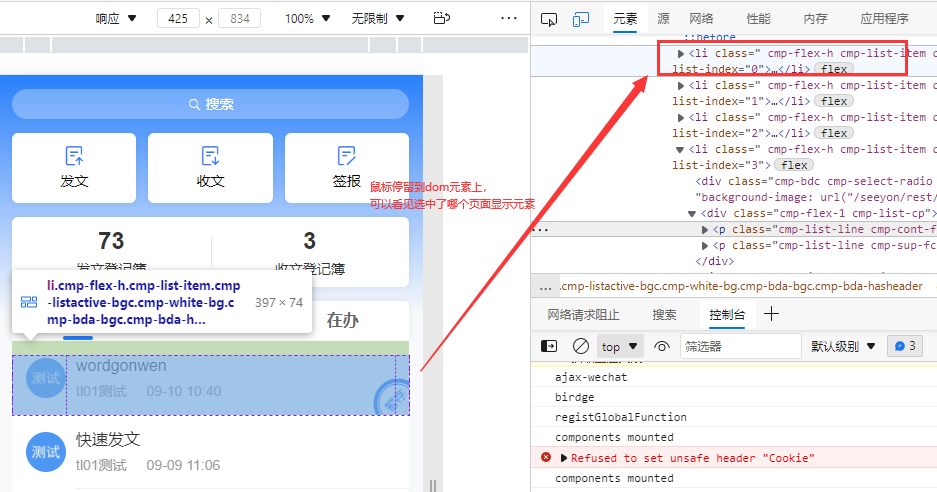Open the 快速发文 list item
937x492 pixels.
(x=210, y=453)
